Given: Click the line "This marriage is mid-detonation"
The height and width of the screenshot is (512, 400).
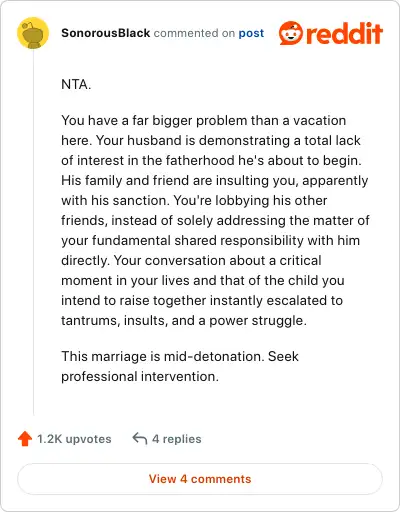Looking at the screenshot, I should [x=163, y=356].
